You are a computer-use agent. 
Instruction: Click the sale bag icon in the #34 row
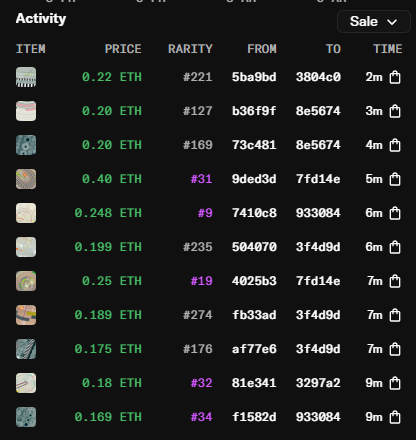point(395,417)
